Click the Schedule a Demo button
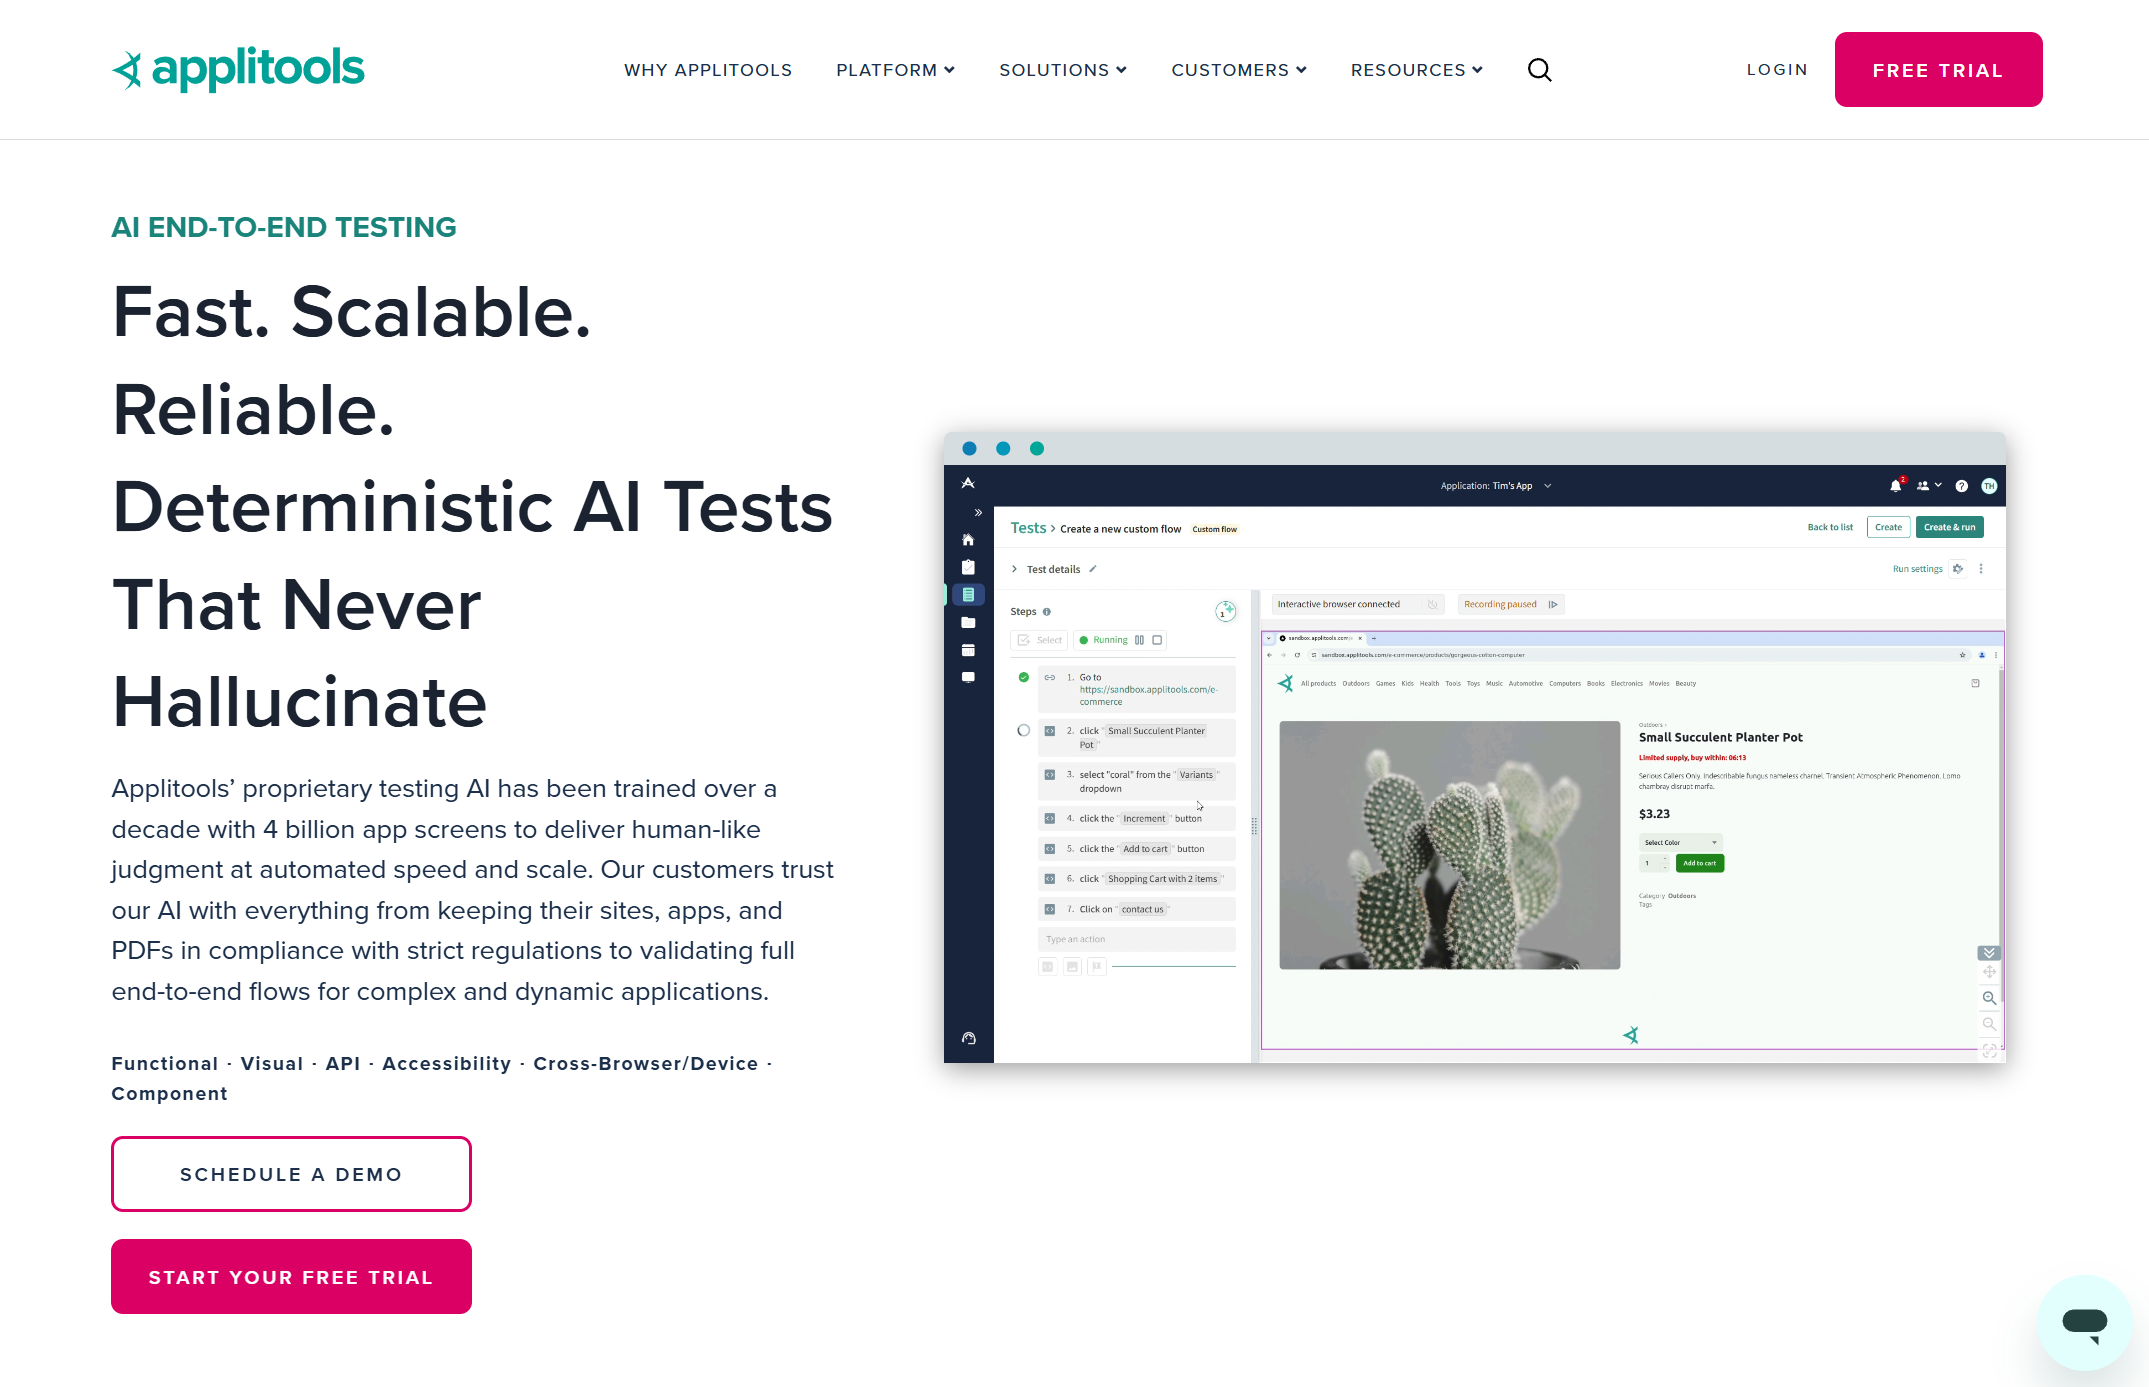The height and width of the screenshot is (1387, 2149). (291, 1174)
